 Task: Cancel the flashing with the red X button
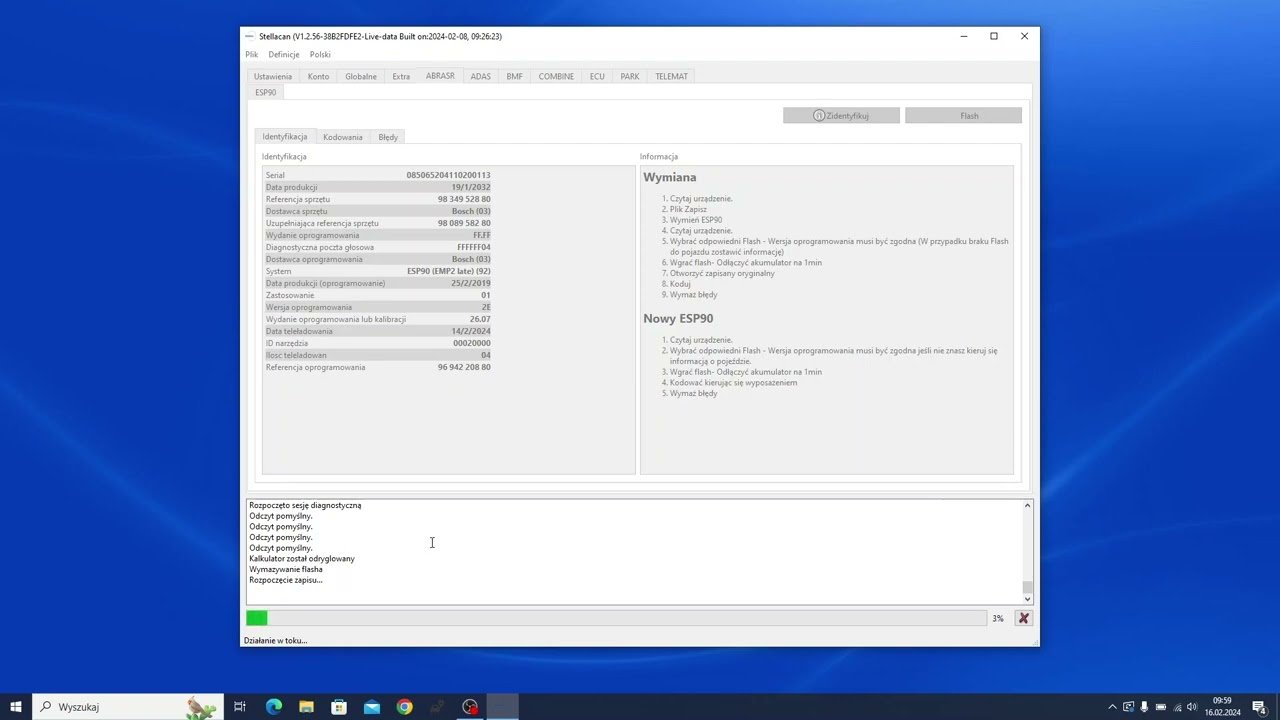pos(1023,618)
